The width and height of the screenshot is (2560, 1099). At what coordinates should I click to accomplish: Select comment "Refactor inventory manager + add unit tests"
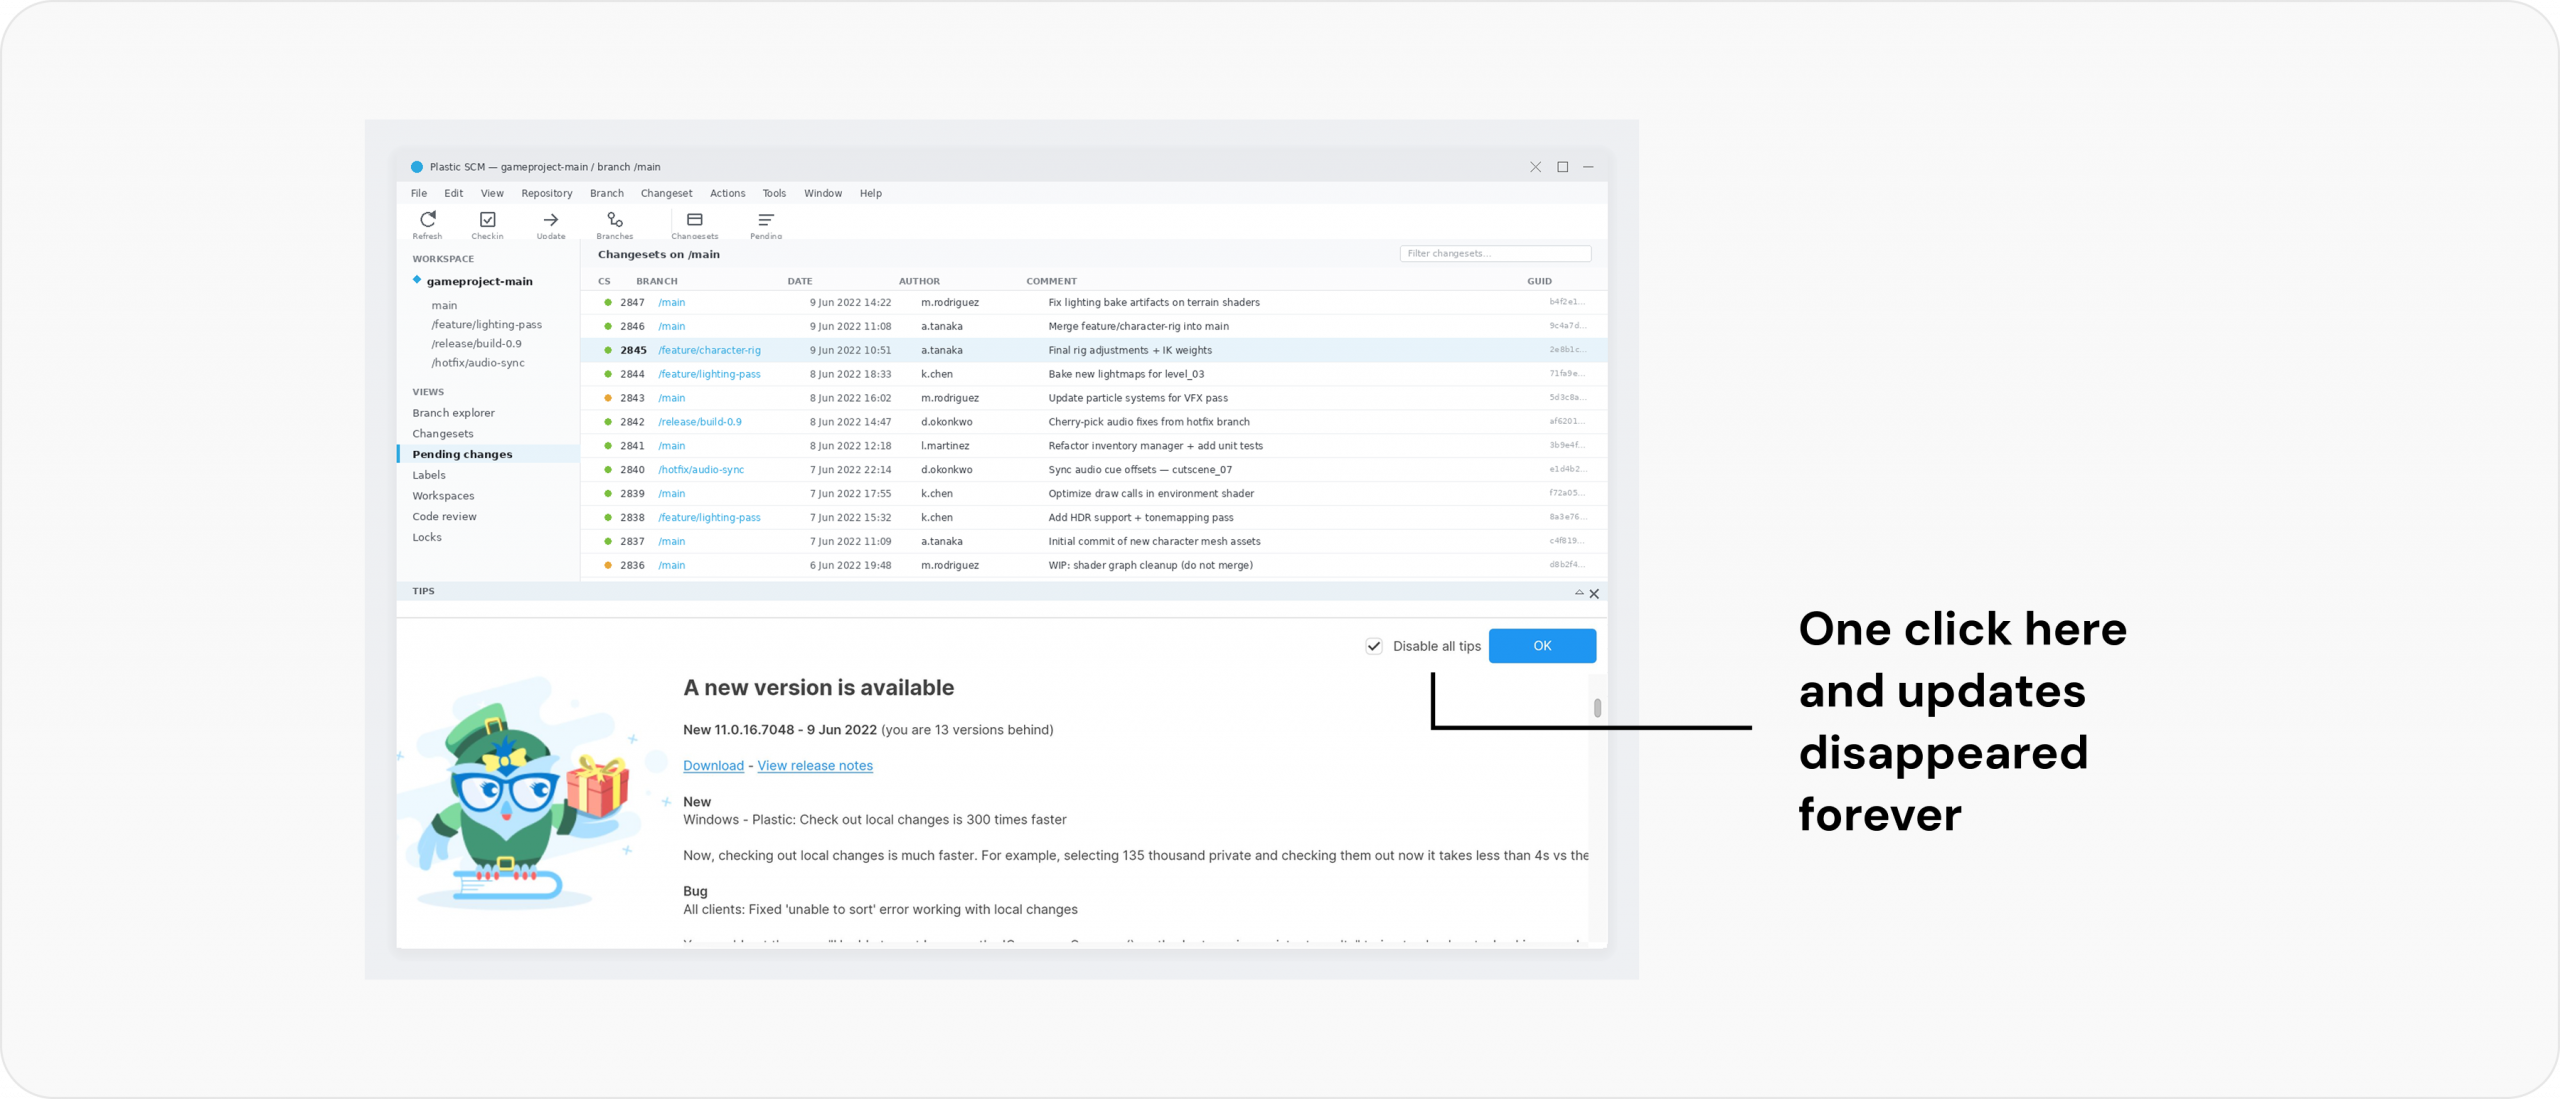(1155, 446)
